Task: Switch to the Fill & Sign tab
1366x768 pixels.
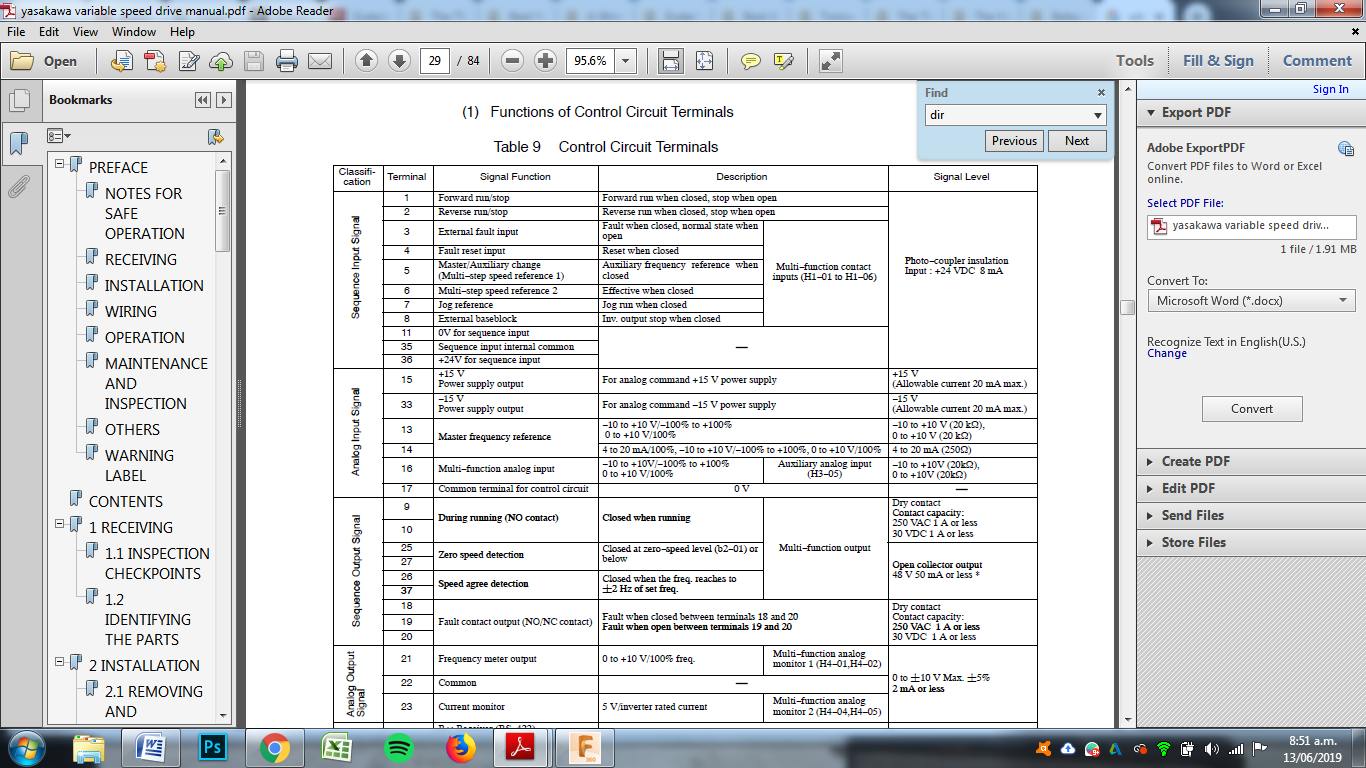Action: tap(1217, 60)
